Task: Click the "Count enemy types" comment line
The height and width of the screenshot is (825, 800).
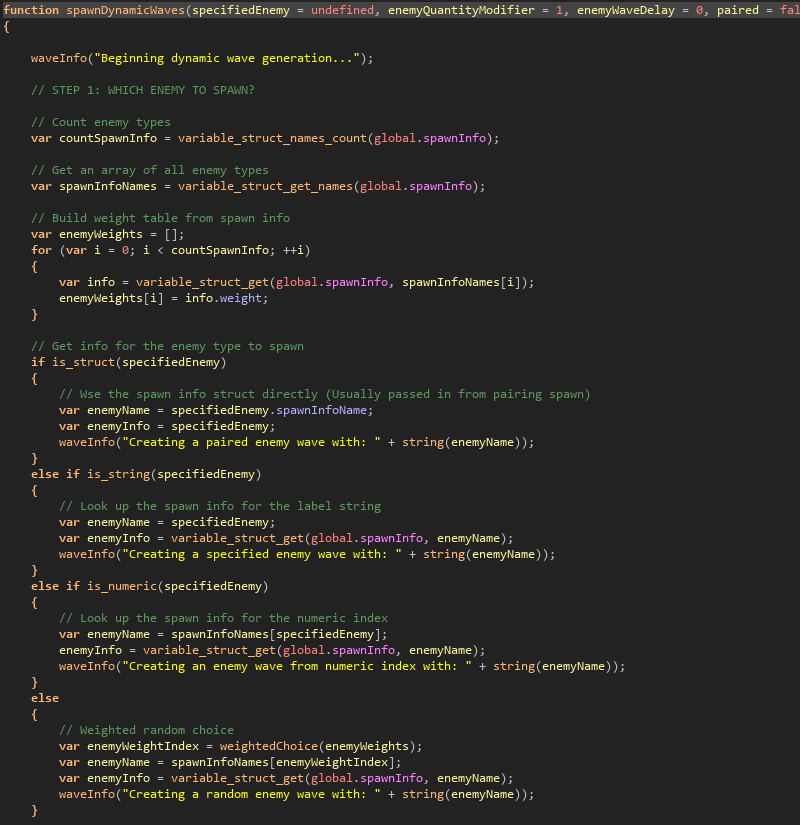Action: (x=100, y=122)
